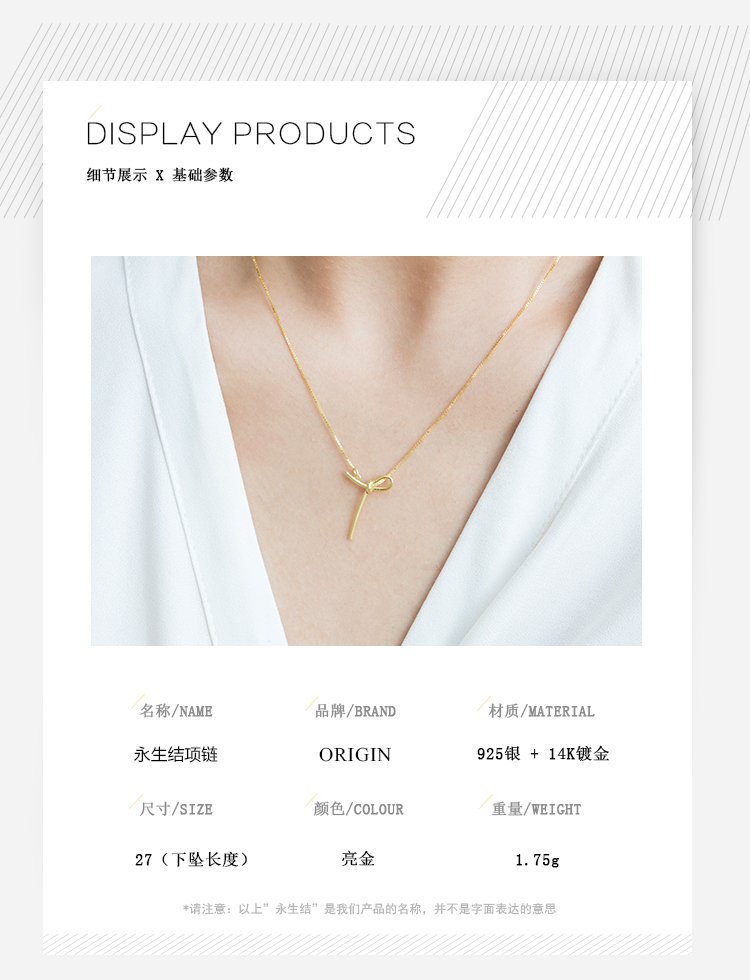Select the 材质/MATERIAL label
This screenshot has width=750, height=980.
click(x=541, y=711)
